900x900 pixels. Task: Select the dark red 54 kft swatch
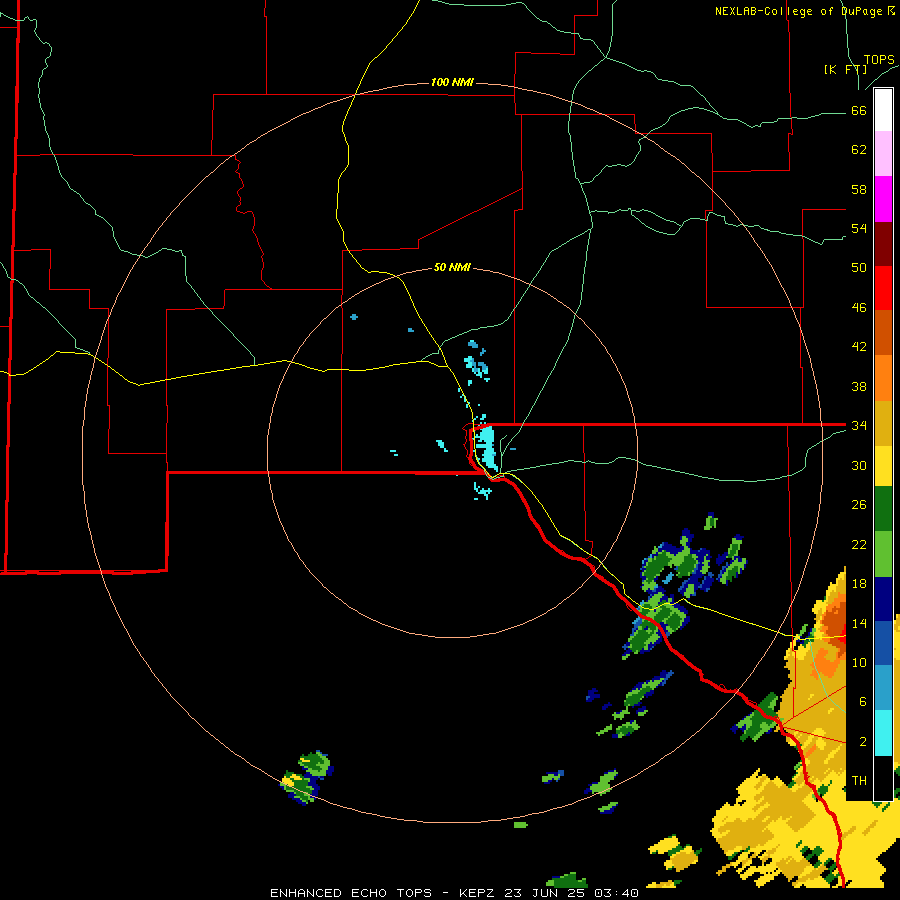[x=883, y=244]
